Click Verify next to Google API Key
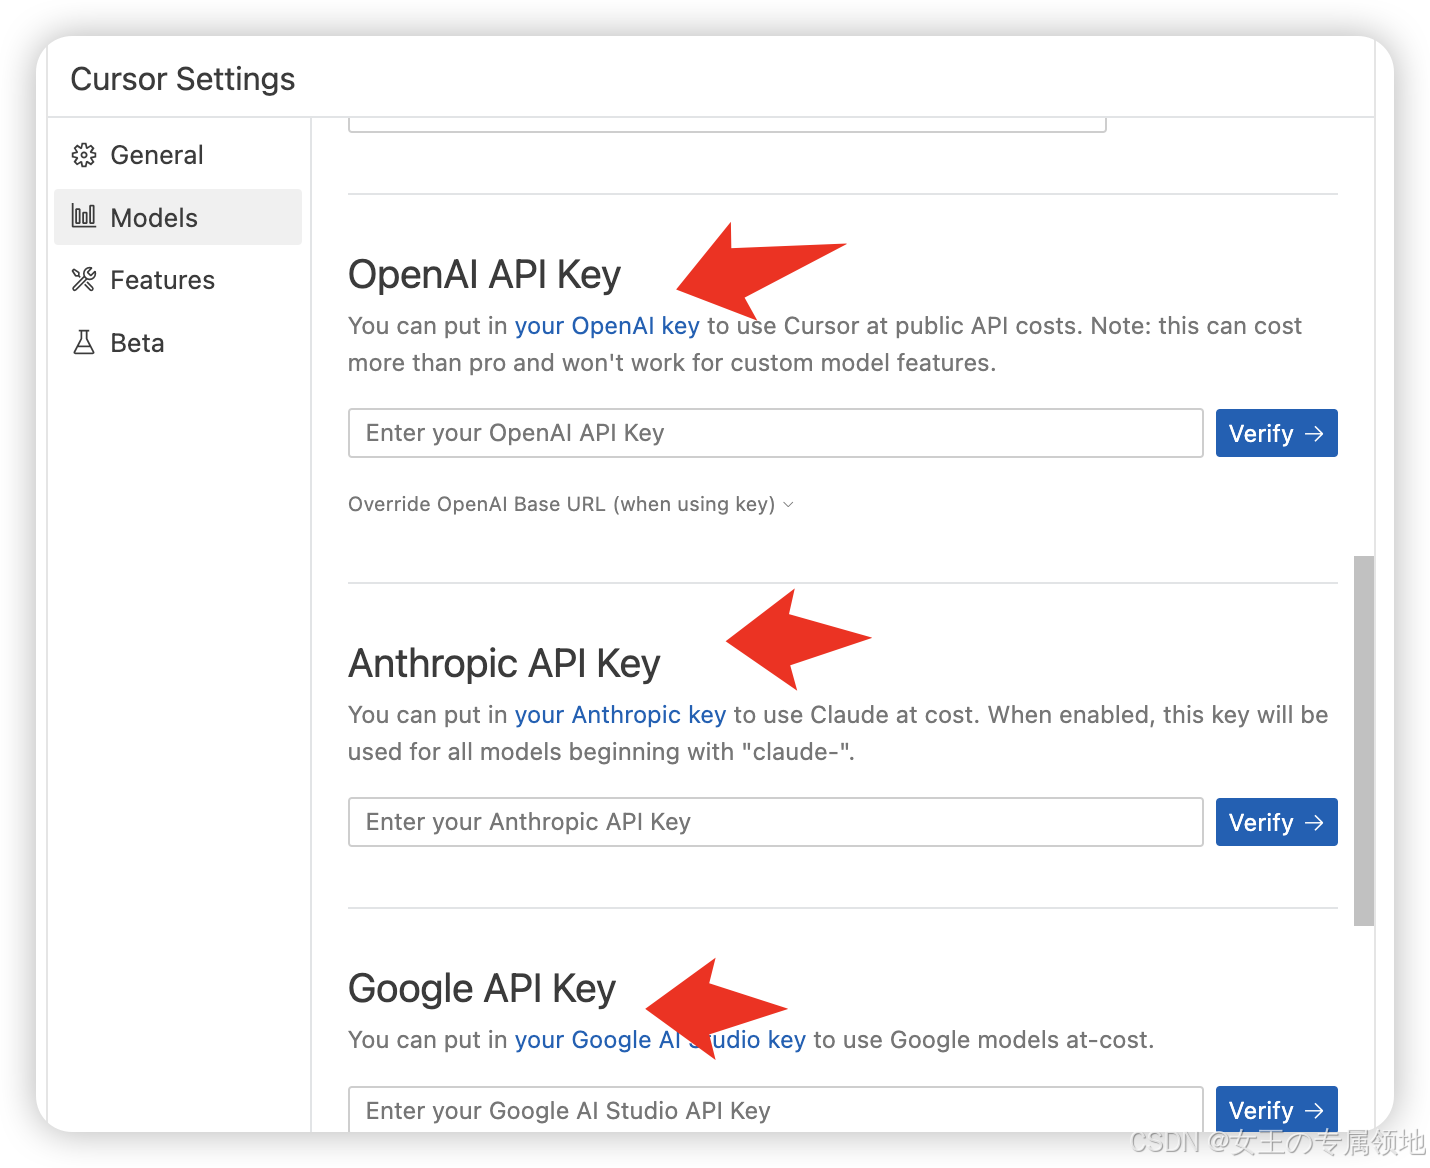 [1276, 1109]
